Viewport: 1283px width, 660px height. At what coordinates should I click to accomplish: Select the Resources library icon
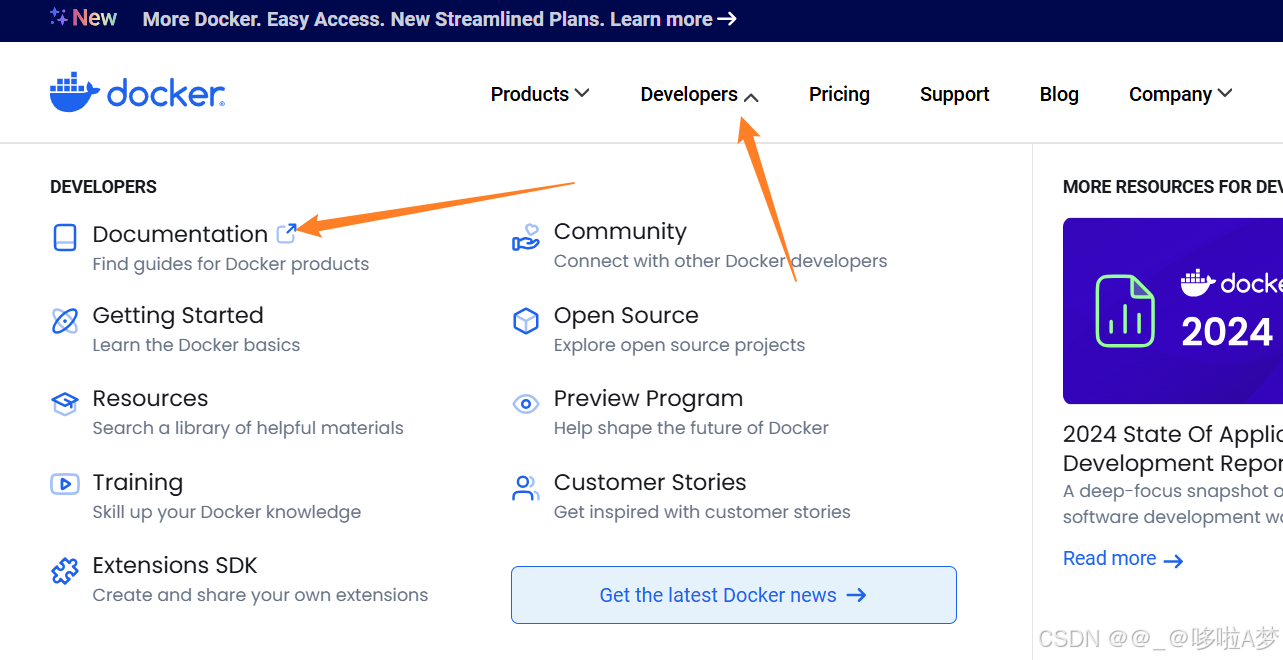click(x=64, y=404)
